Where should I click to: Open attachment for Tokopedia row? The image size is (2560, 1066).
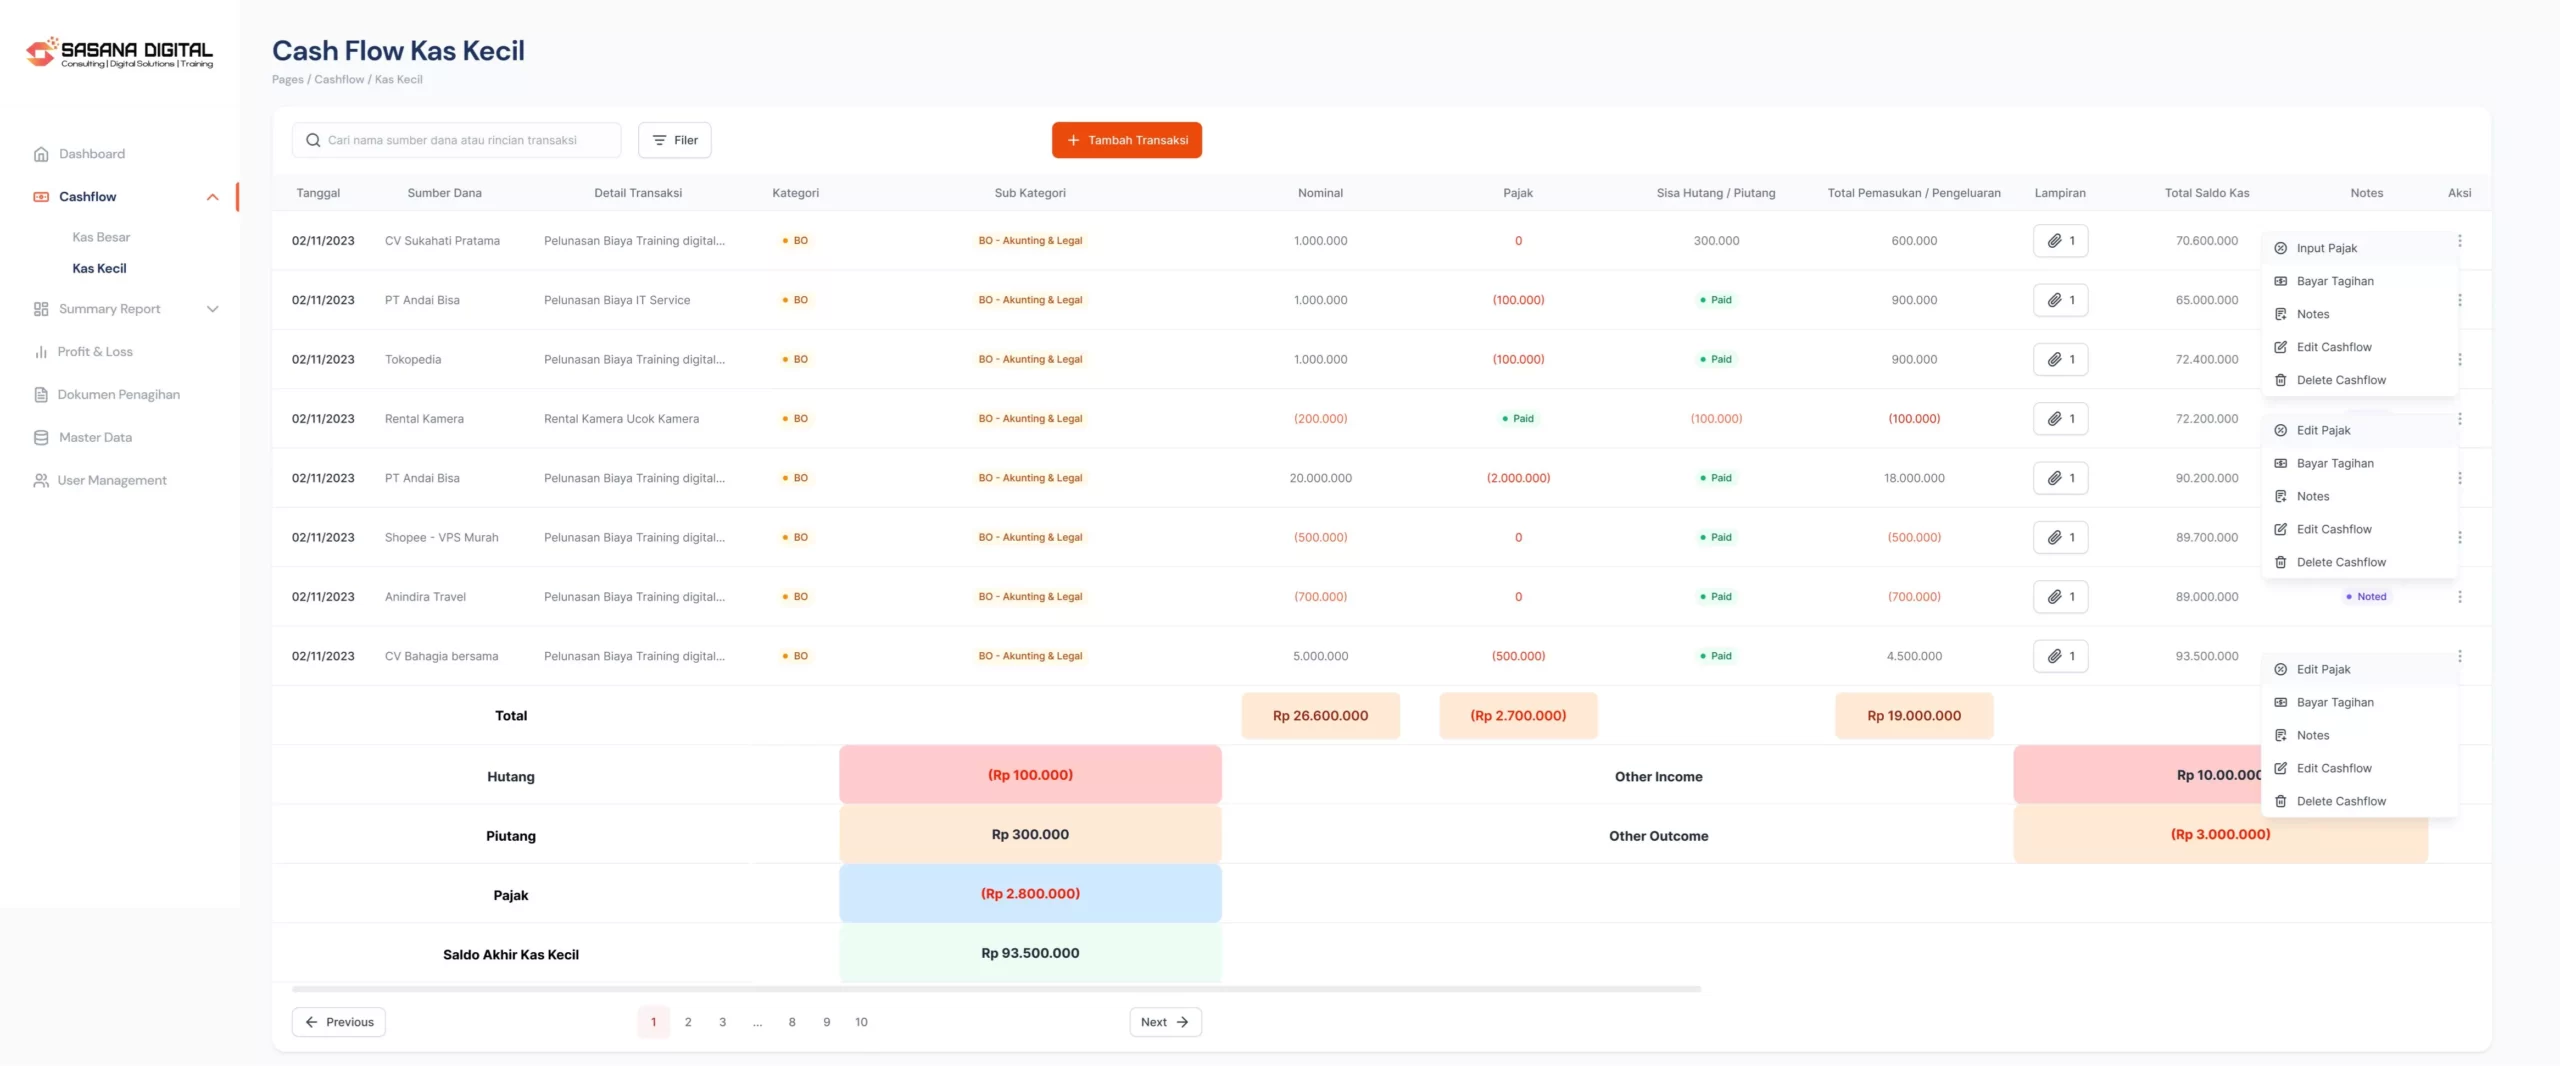[2060, 359]
